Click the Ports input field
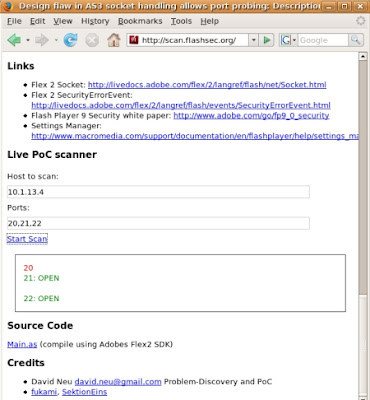 point(158,223)
